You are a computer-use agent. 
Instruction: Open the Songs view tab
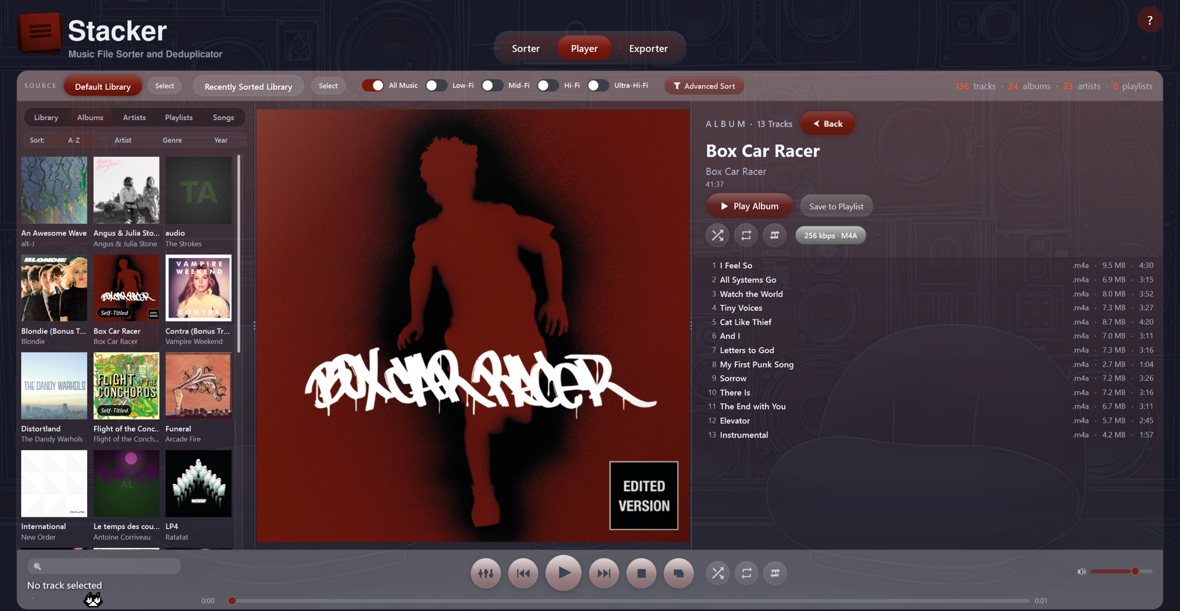pyautogui.click(x=224, y=117)
